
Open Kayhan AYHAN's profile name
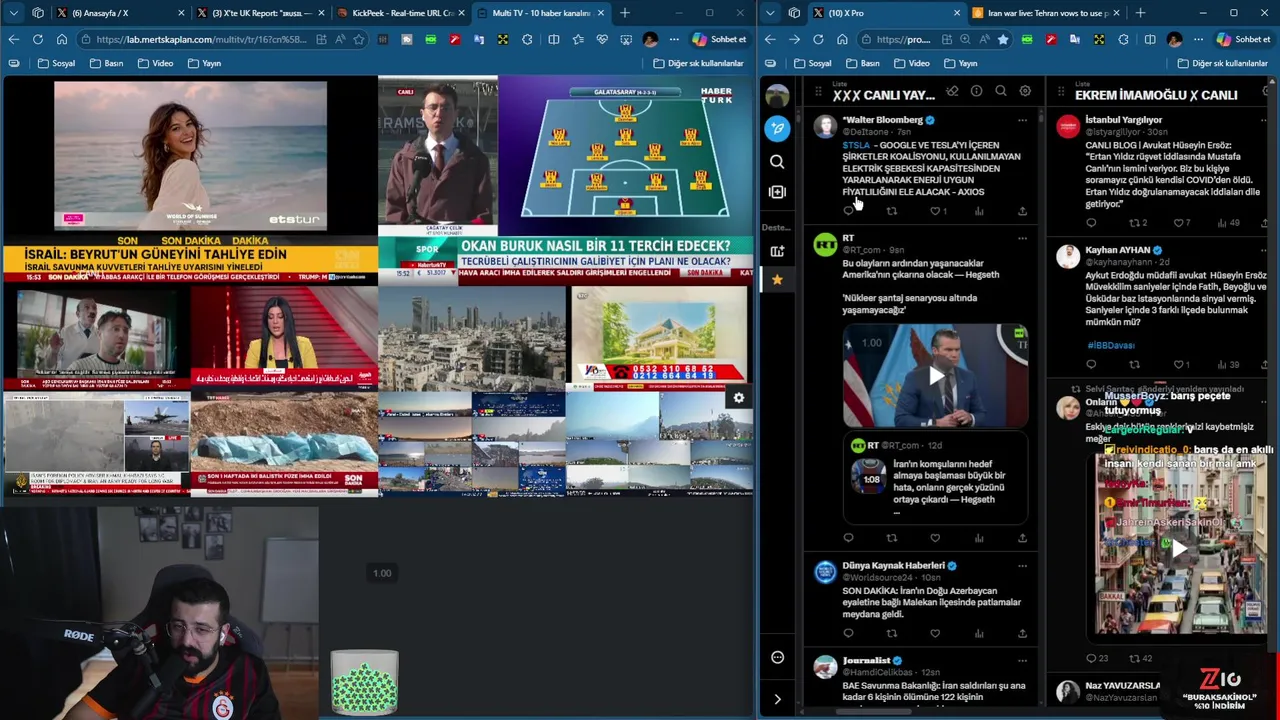point(1118,250)
